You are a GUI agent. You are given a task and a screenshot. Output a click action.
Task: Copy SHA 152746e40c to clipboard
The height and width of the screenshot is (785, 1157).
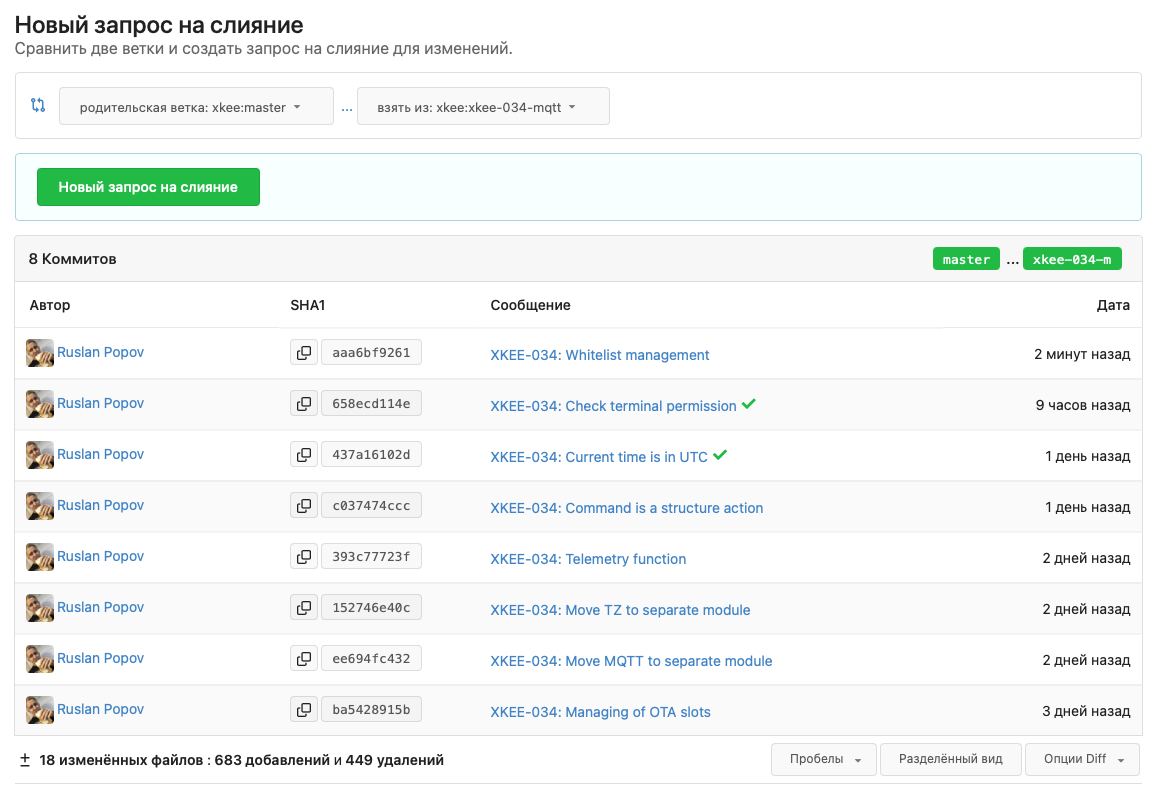[x=303, y=607]
